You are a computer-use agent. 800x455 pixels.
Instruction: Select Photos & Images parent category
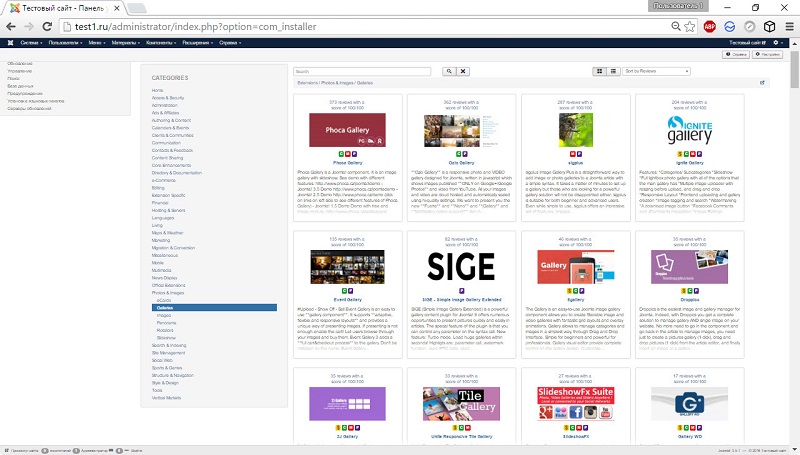click(168, 293)
